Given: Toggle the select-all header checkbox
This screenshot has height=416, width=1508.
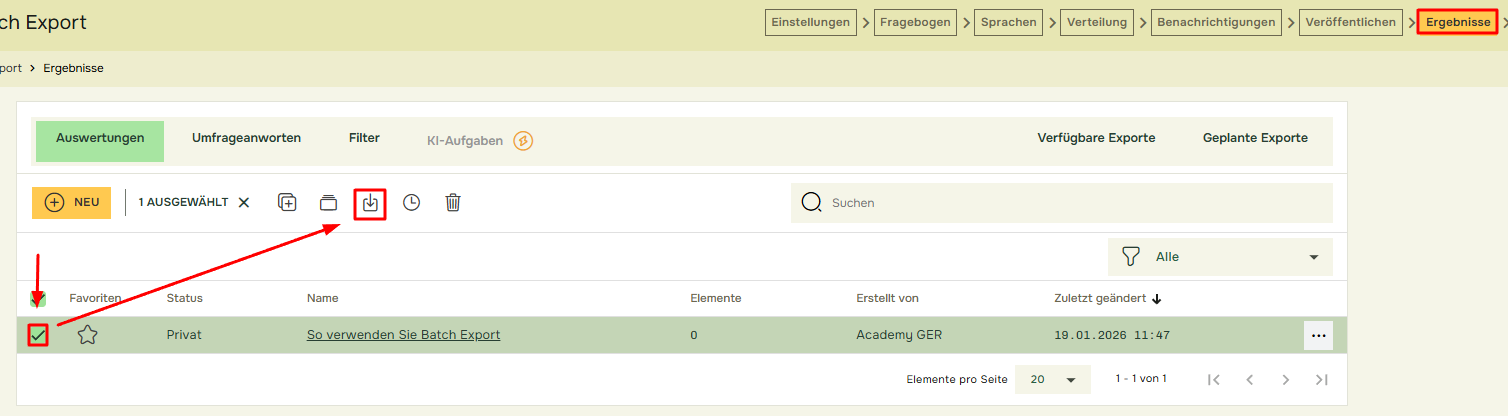Looking at the screenshot, I should click(x=38, y=299).
